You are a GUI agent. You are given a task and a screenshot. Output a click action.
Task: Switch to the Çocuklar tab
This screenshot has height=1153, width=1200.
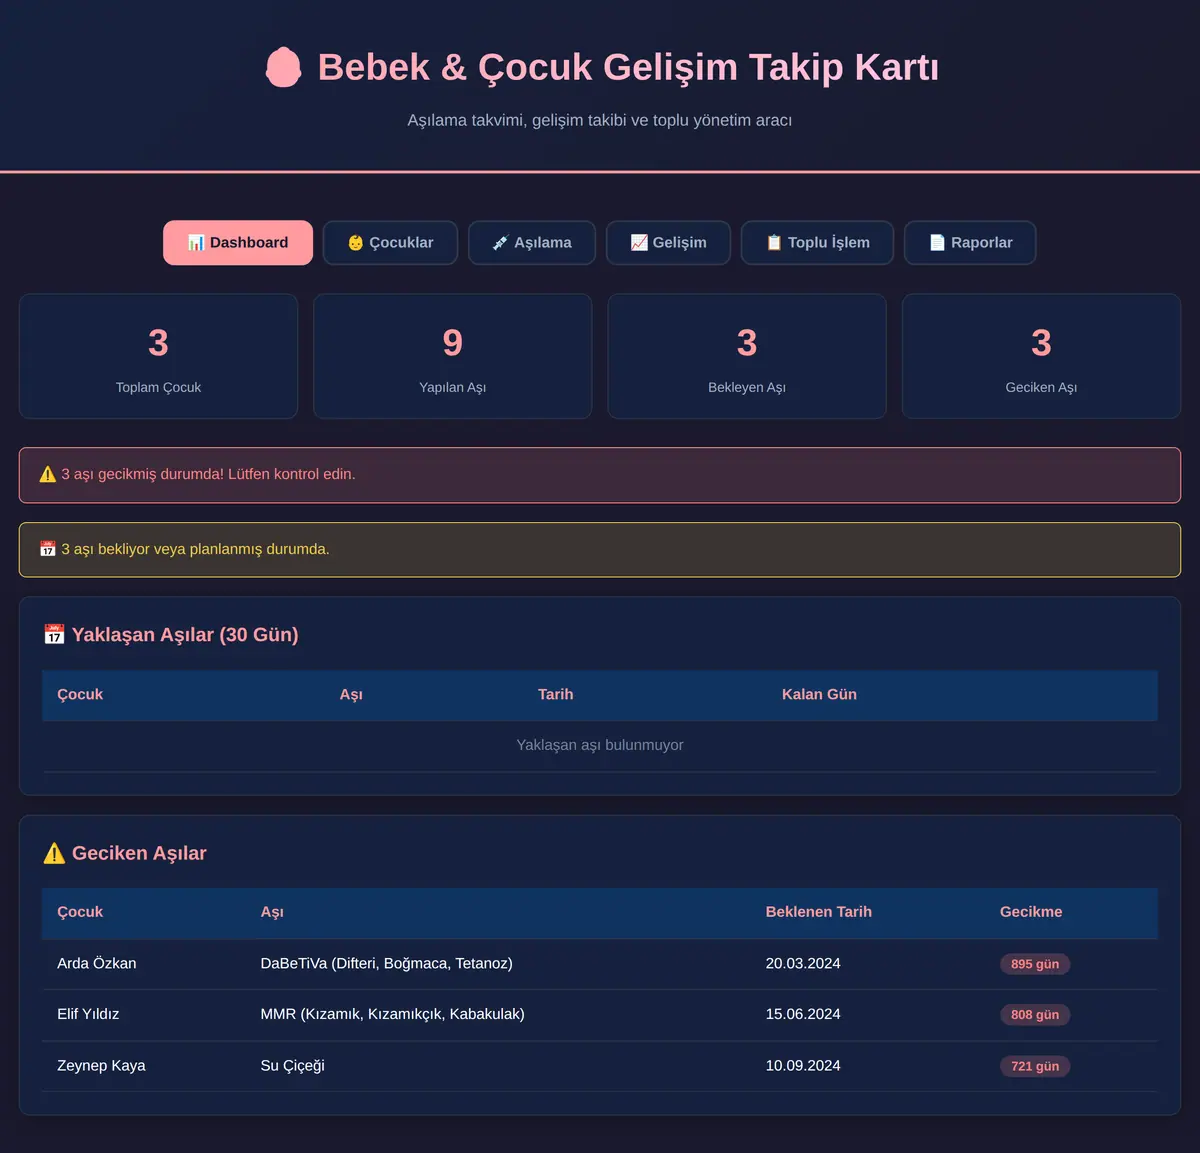tap(390, 243)
